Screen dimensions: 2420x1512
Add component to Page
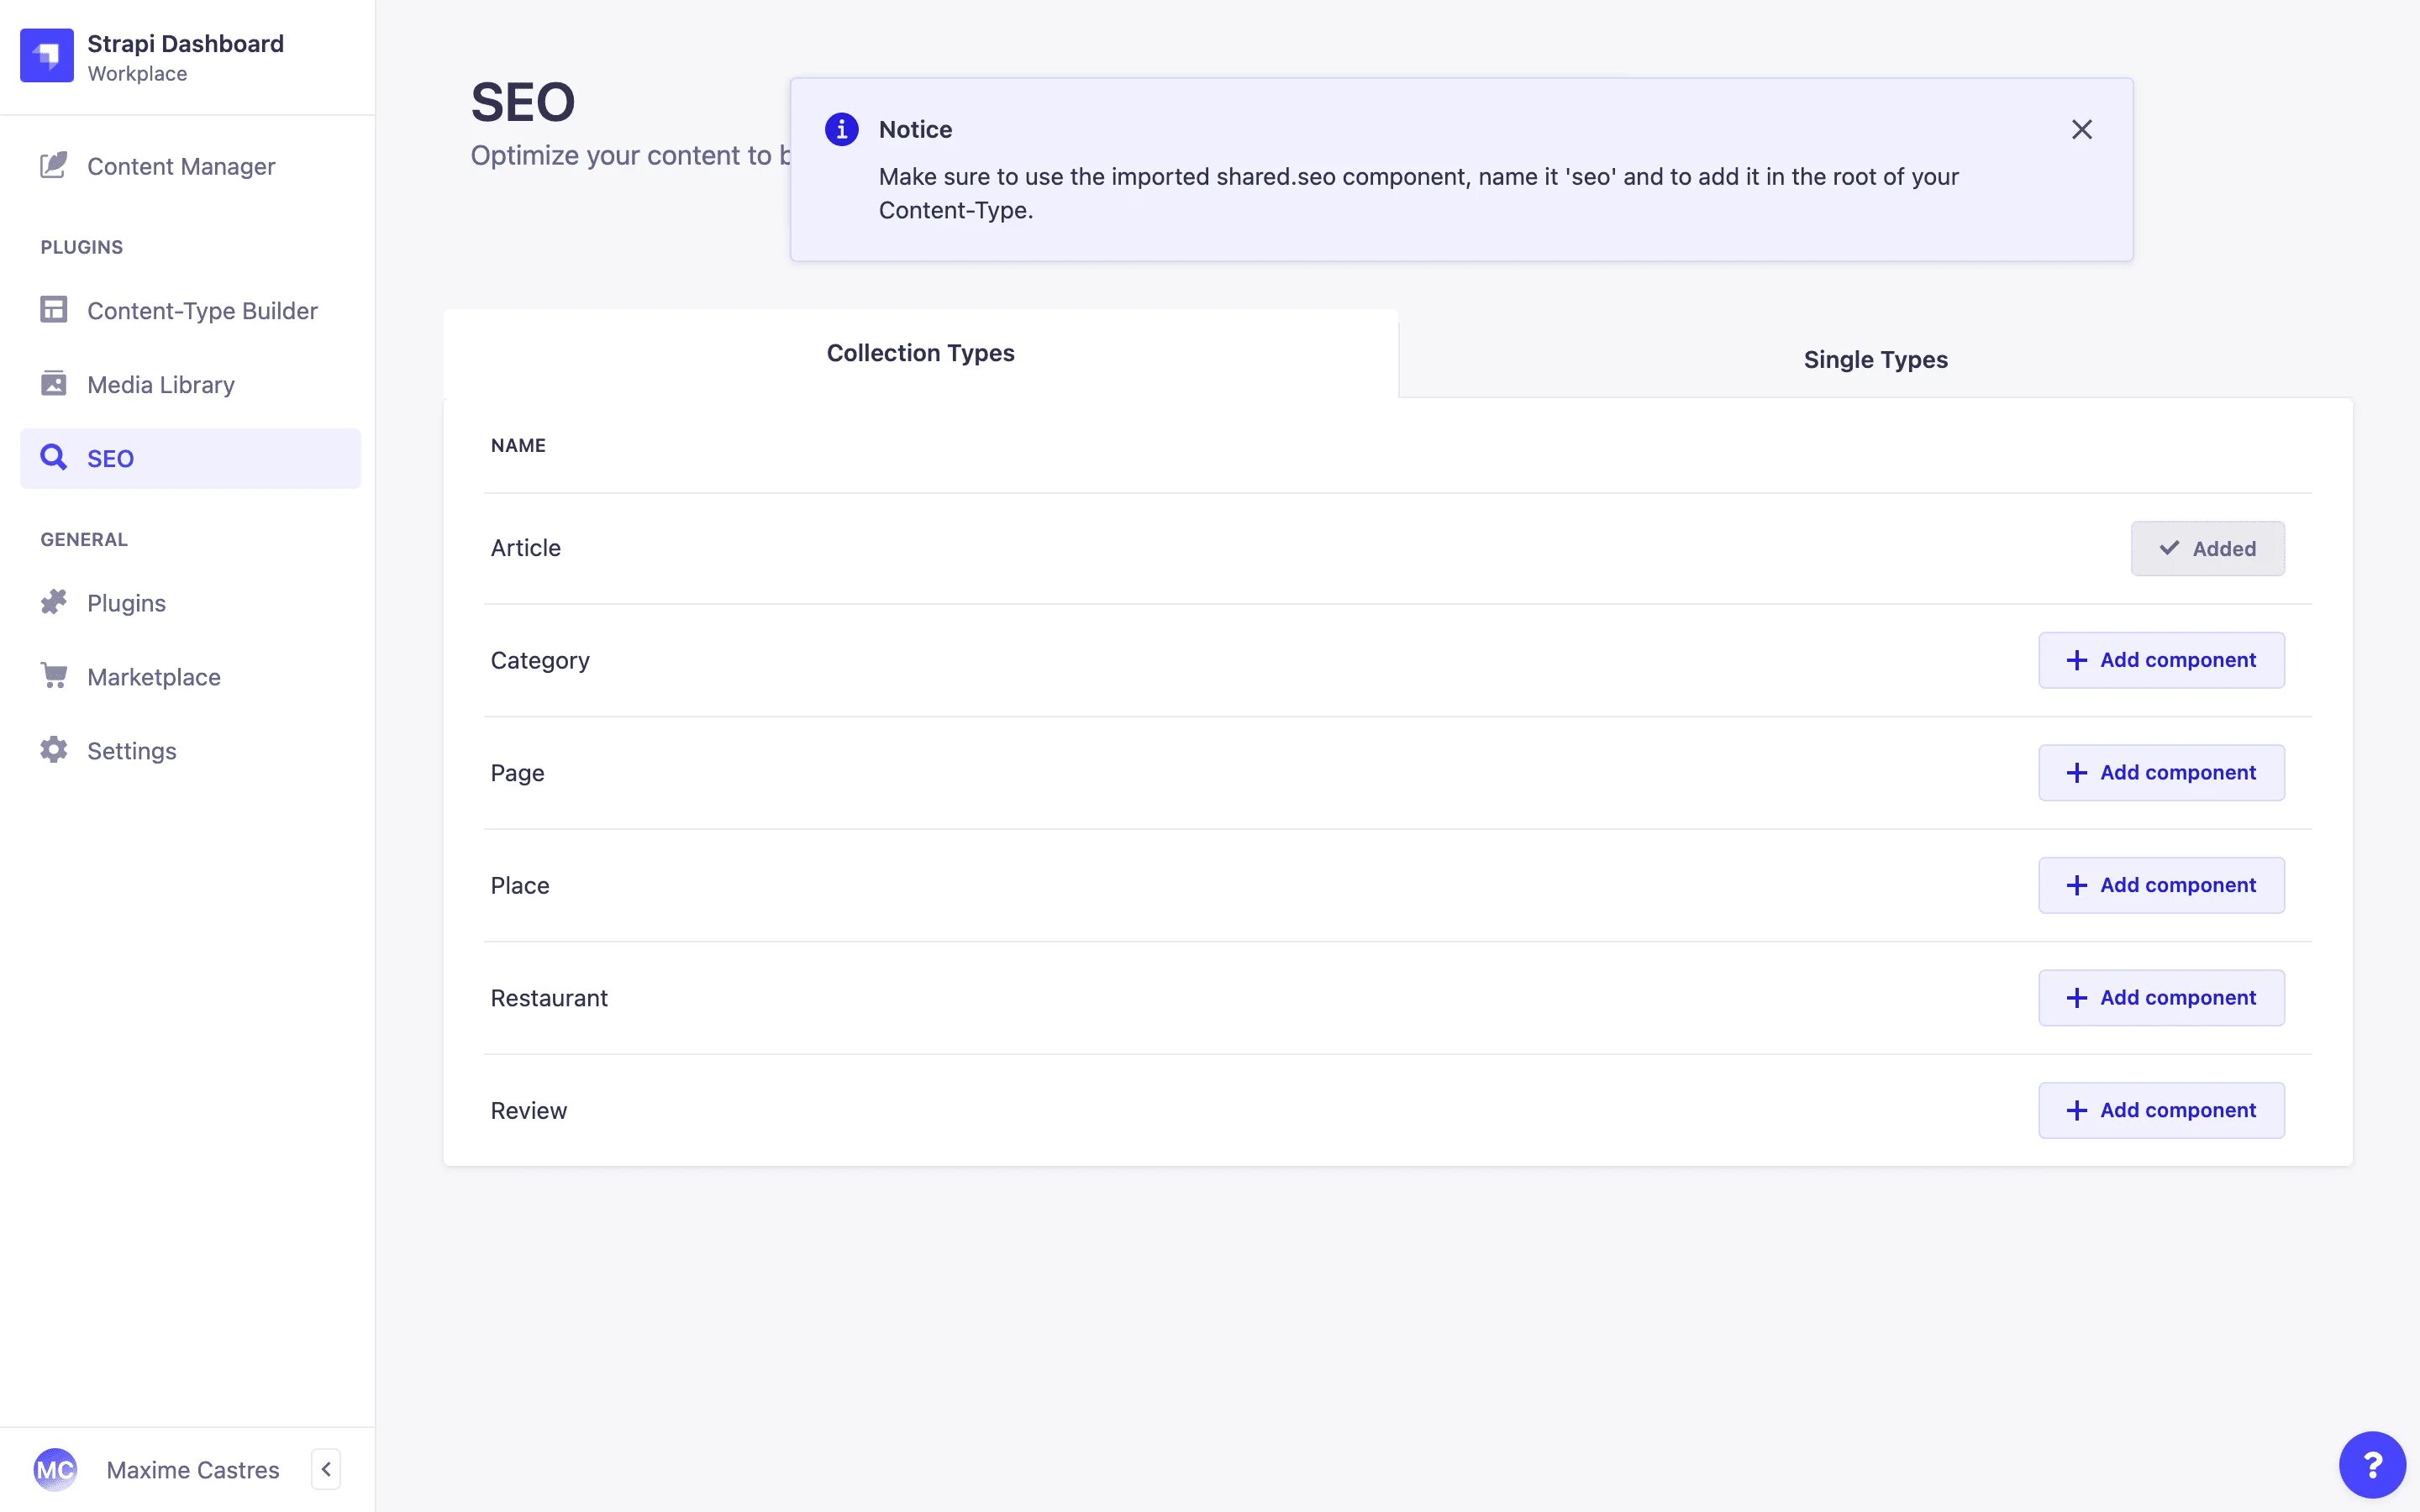click(x=2161, y=773)
